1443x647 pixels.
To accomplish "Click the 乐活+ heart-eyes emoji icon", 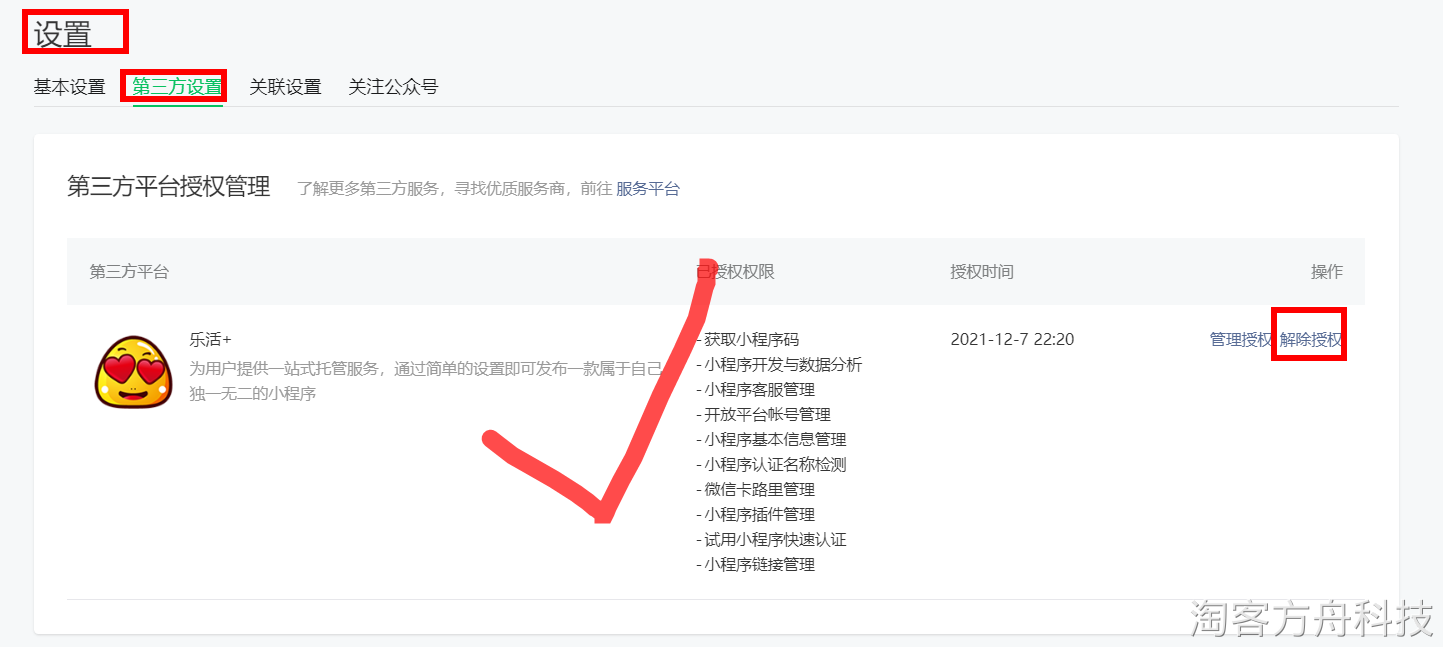I will tap(134, 371).
